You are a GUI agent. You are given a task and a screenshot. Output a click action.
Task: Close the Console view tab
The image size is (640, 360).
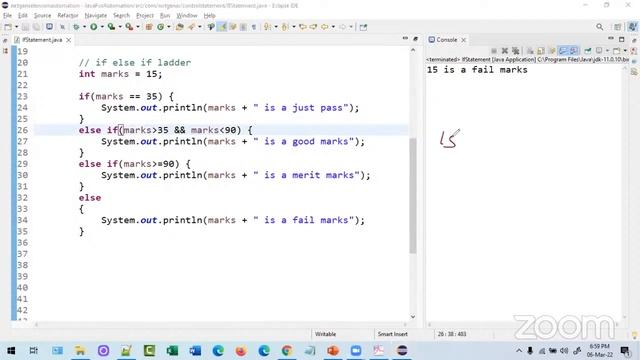pos(464,40)
